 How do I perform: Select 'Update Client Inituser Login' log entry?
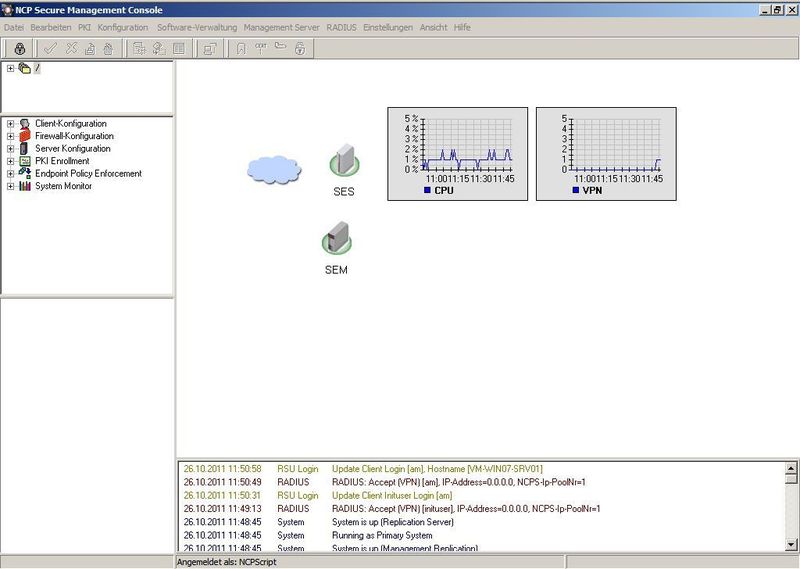[481, 496]
